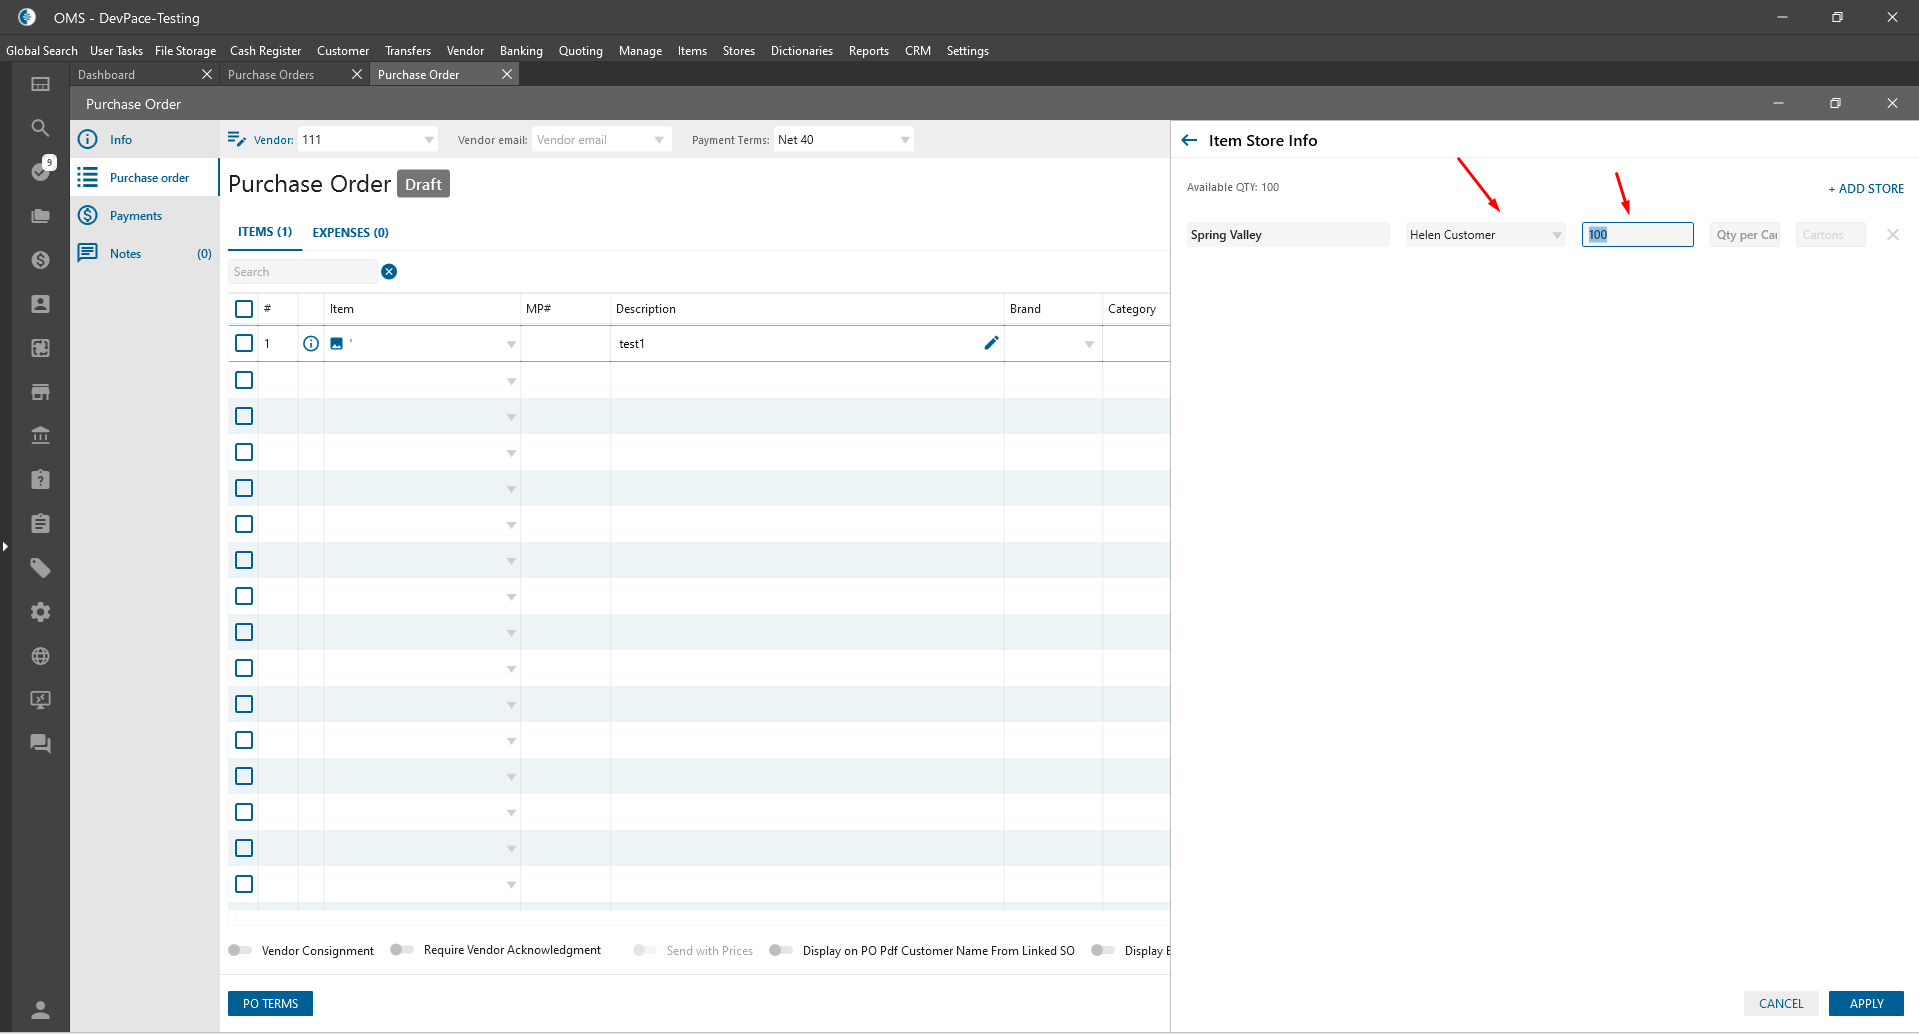Click the APPLY button

point(1866,1003)
